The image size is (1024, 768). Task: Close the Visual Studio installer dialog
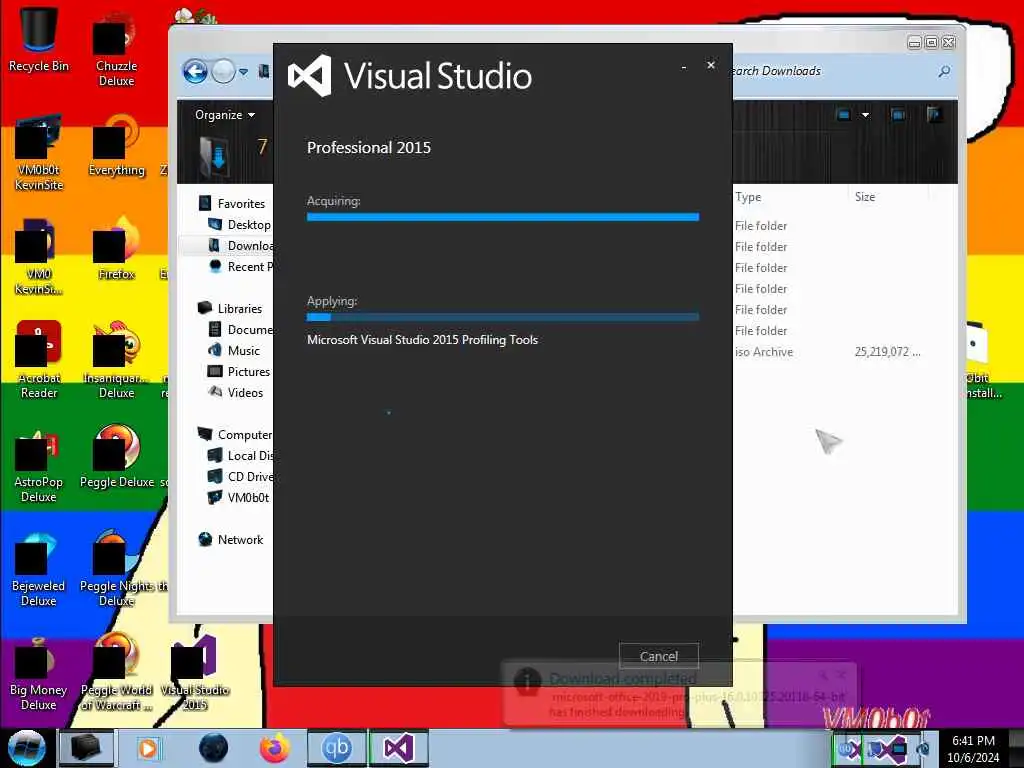(x=711, y=65)
